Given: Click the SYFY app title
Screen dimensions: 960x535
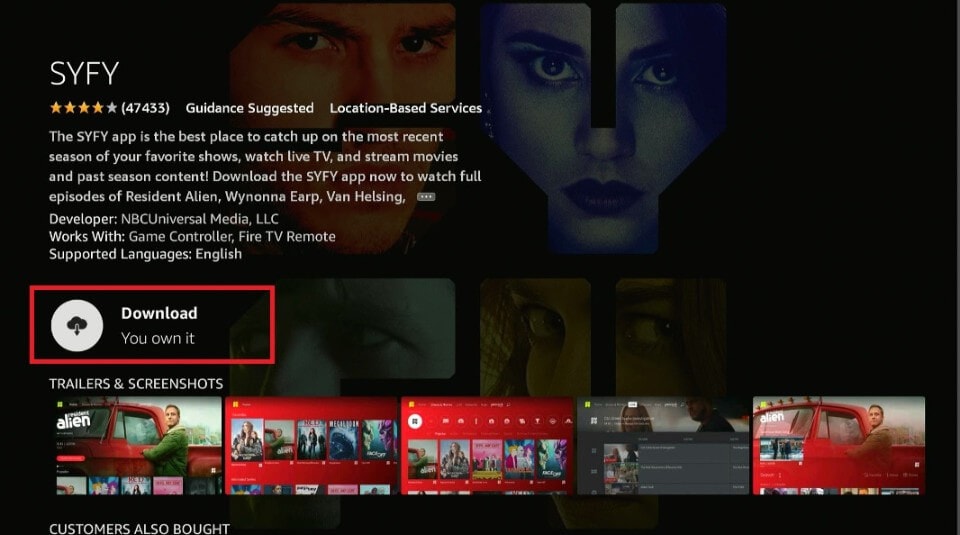Looking at the screenshot, I should (x=84, y=74).
